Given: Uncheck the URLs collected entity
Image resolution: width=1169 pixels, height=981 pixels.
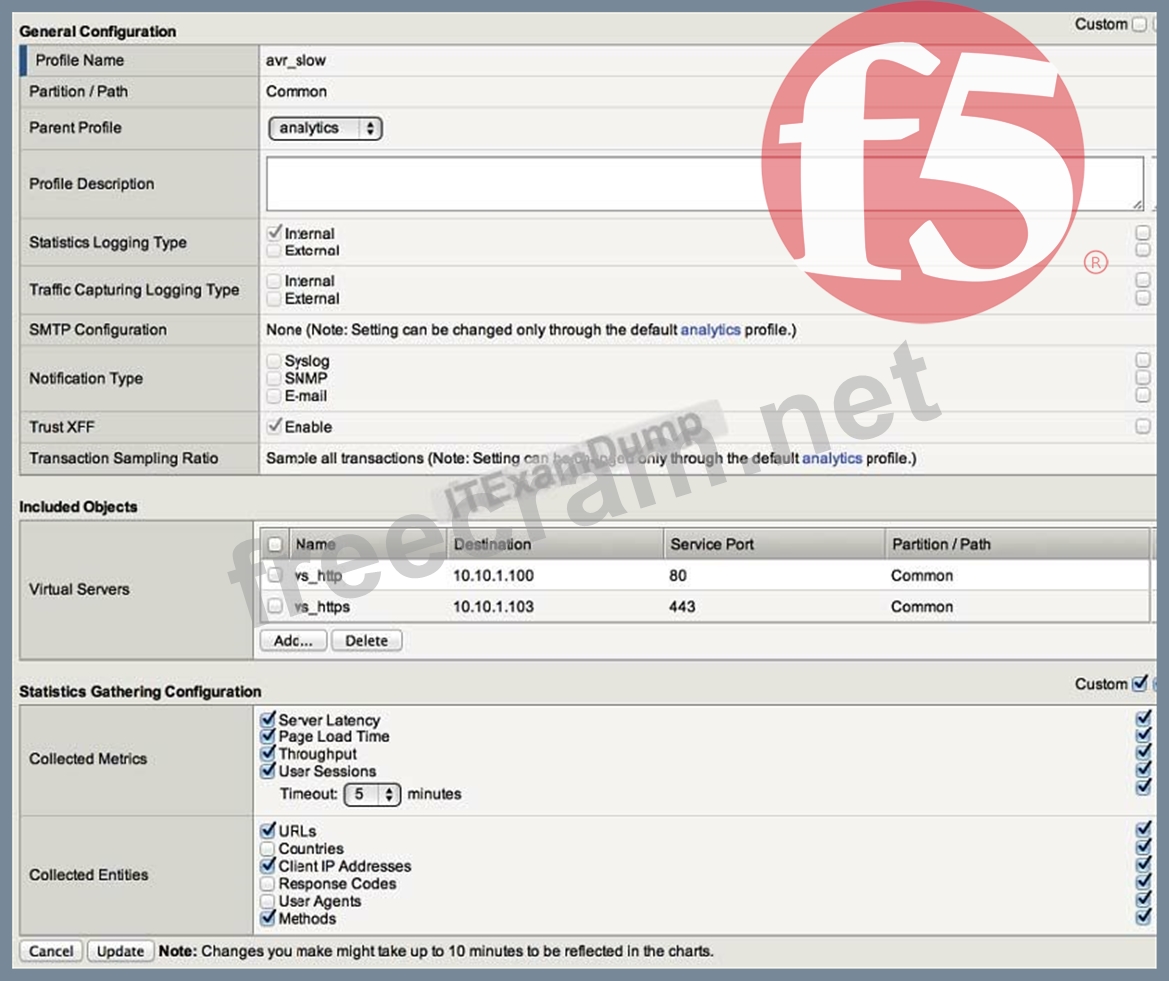Looking at the screenshot, I should pyautogui.click(x=268, y=830).
